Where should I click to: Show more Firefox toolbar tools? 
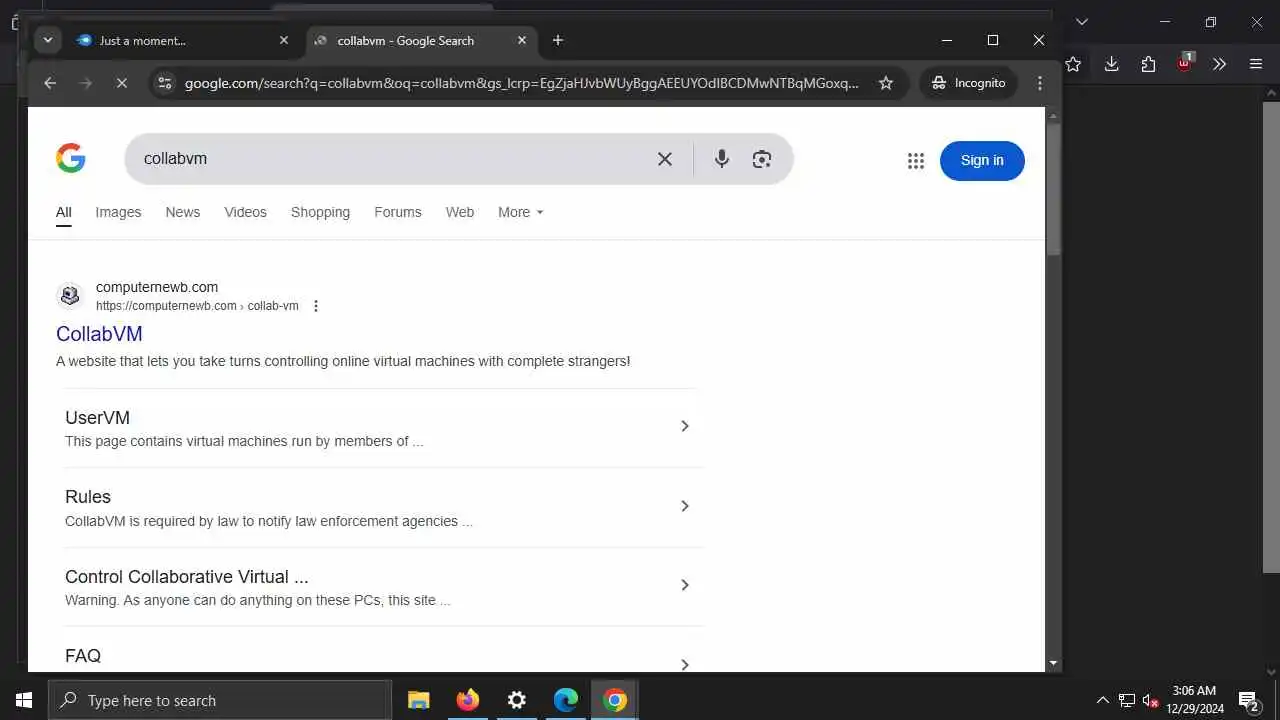(x=1219, y=64)
